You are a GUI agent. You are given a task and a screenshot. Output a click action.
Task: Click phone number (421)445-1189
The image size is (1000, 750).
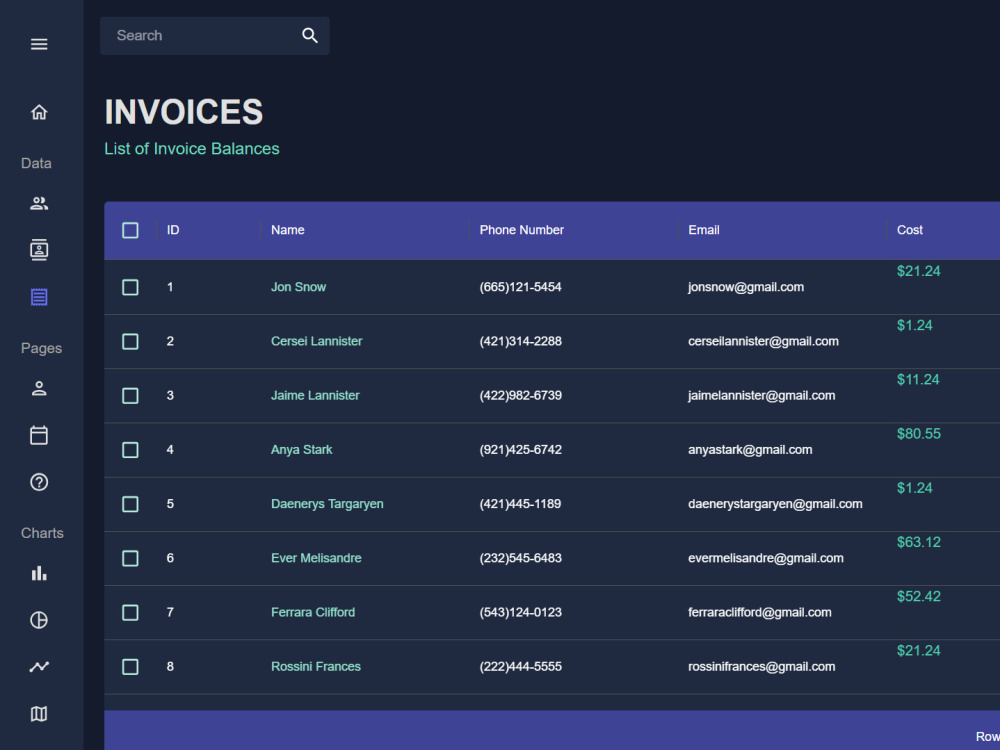click(x=520, y=504)
